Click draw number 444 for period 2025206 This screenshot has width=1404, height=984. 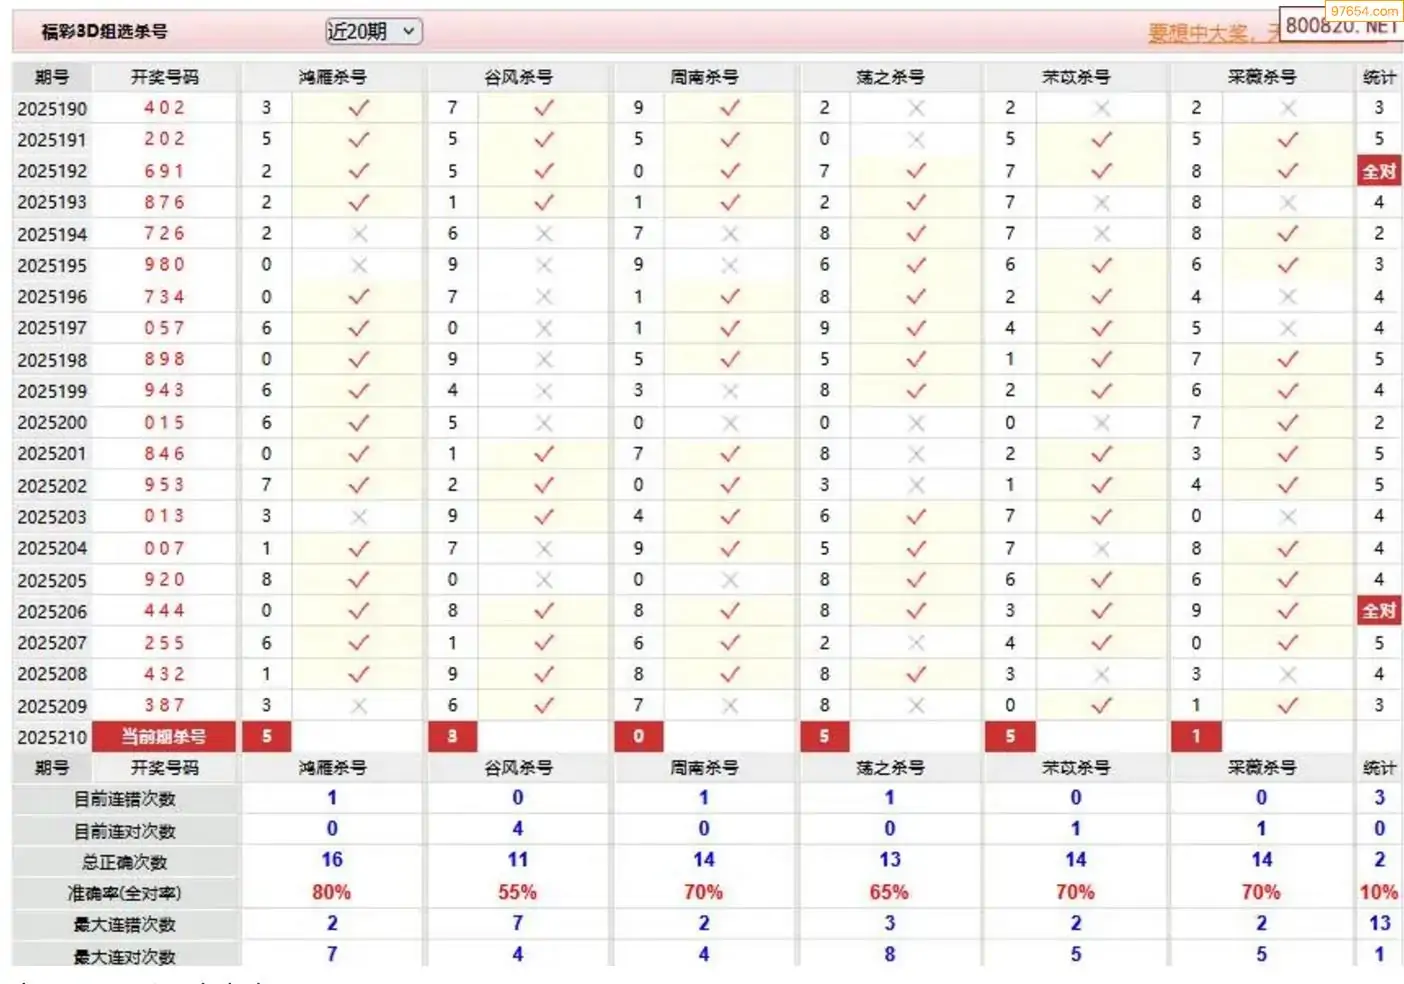164,611
